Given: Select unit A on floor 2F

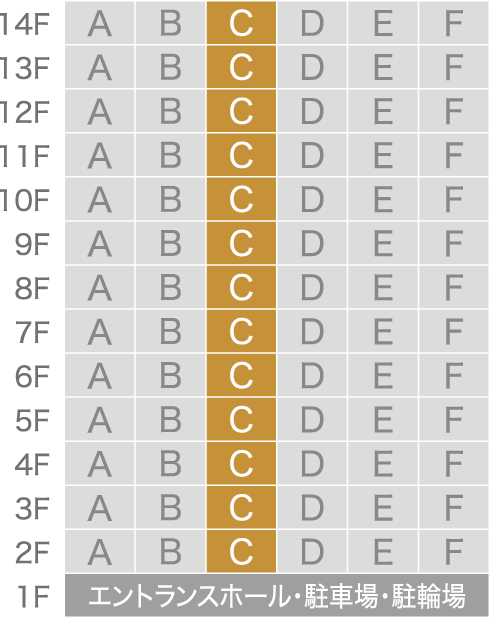Looking at the screenshot, I should point(100,552).
